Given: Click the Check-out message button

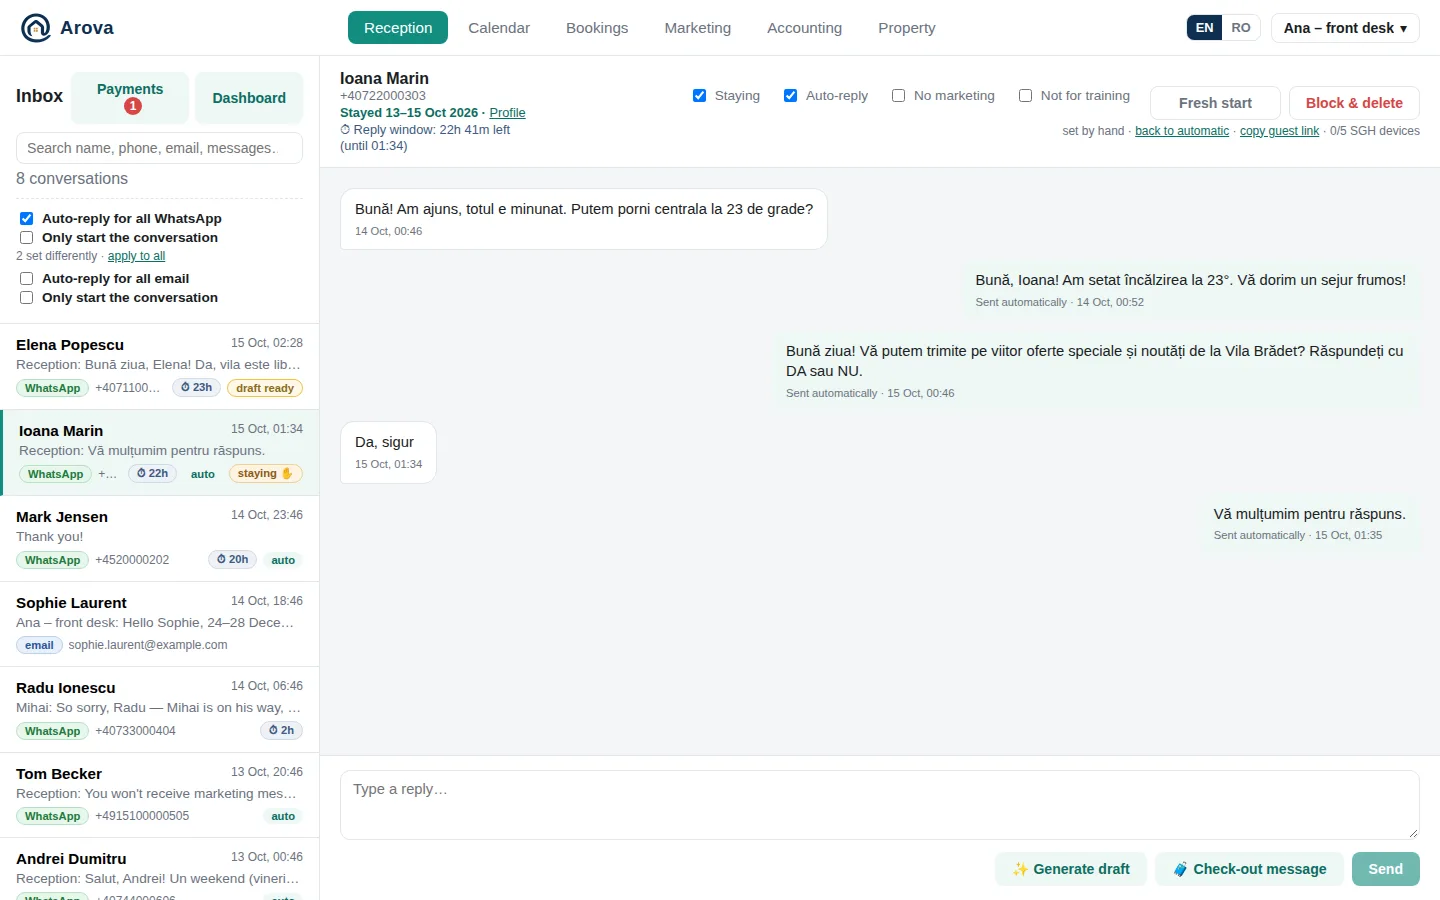Looking at the screenshot, I should (1250, 869).
